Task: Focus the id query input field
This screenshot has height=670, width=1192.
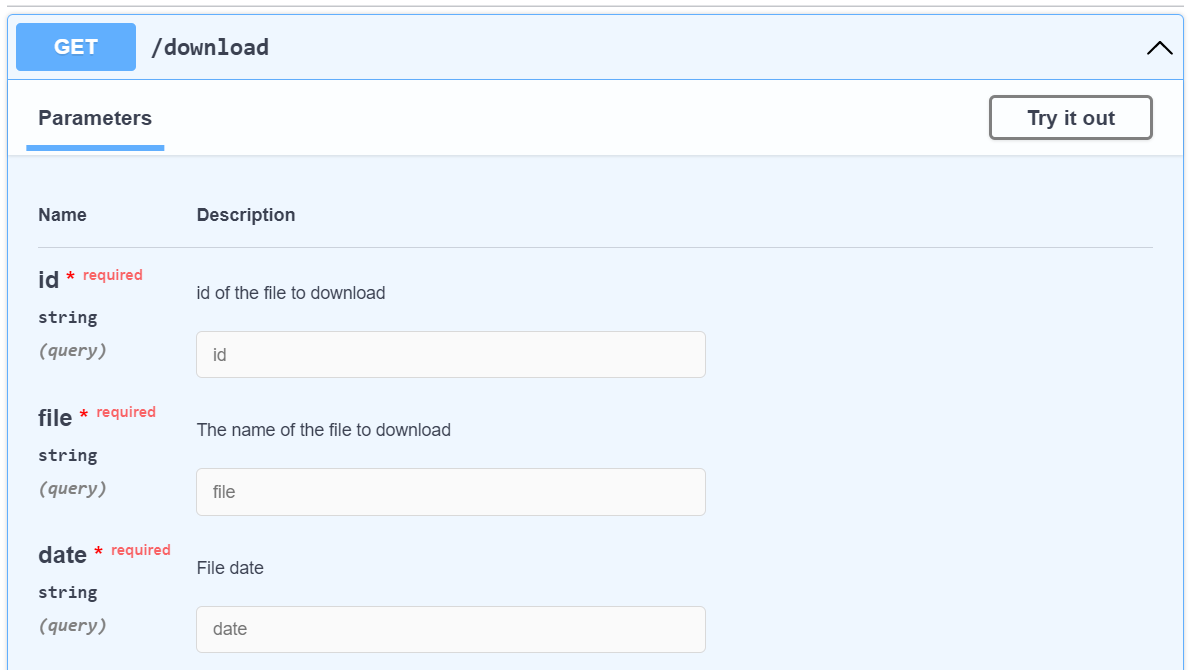Action: pos(450,355)
